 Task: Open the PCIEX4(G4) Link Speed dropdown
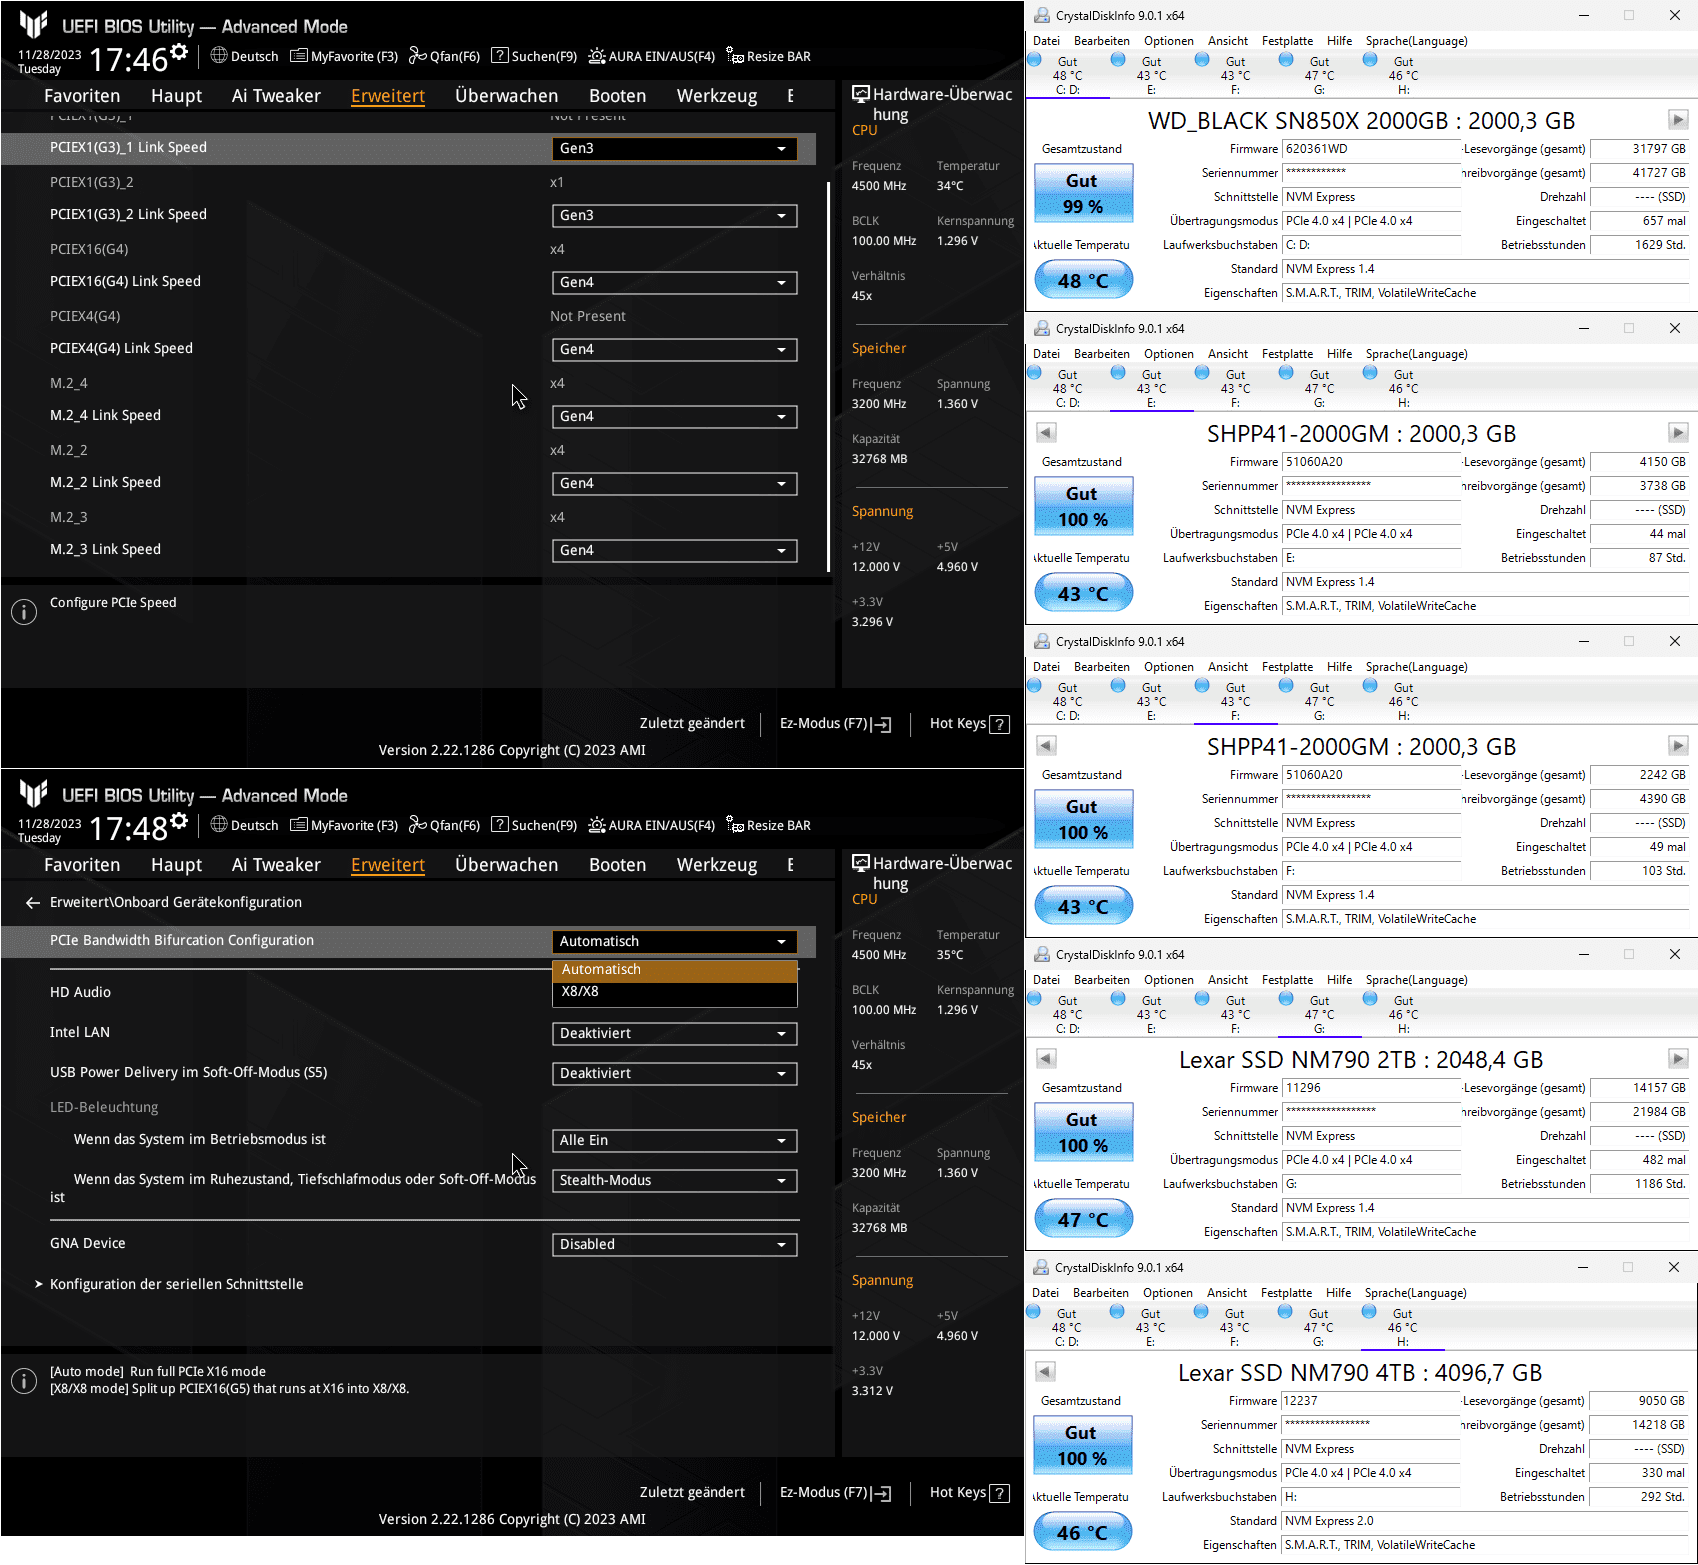675,349
